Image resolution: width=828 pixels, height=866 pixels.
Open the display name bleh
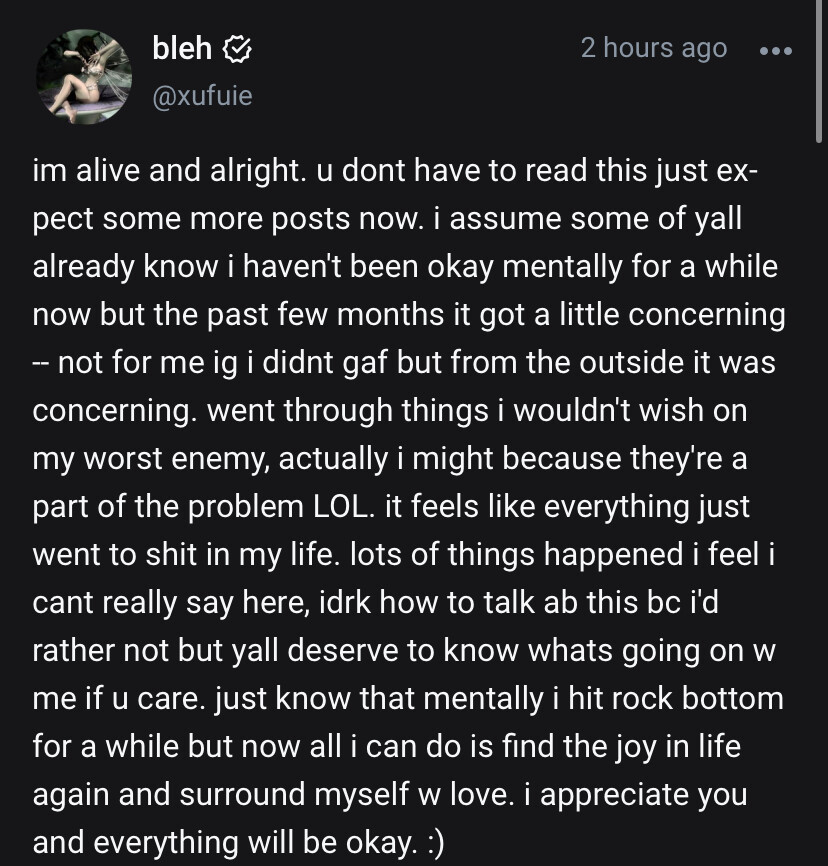coord(182,48)
